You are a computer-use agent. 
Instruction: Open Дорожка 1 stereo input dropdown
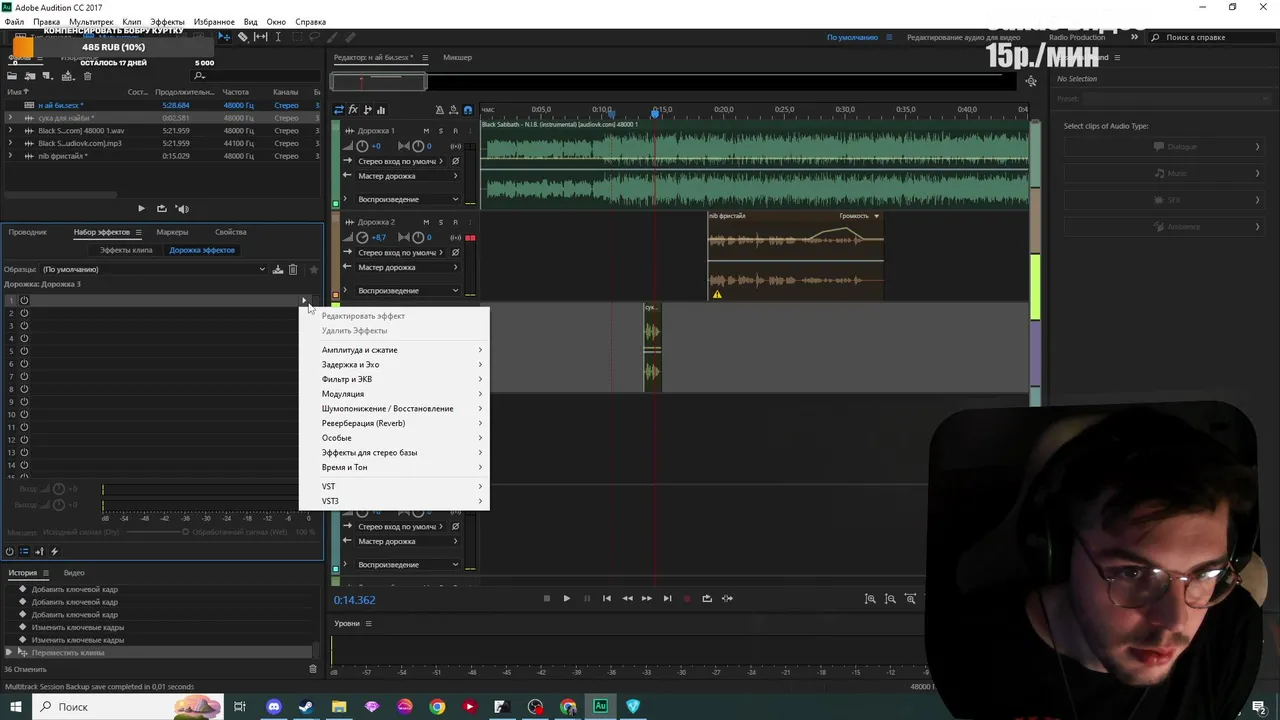coord(401,161)
